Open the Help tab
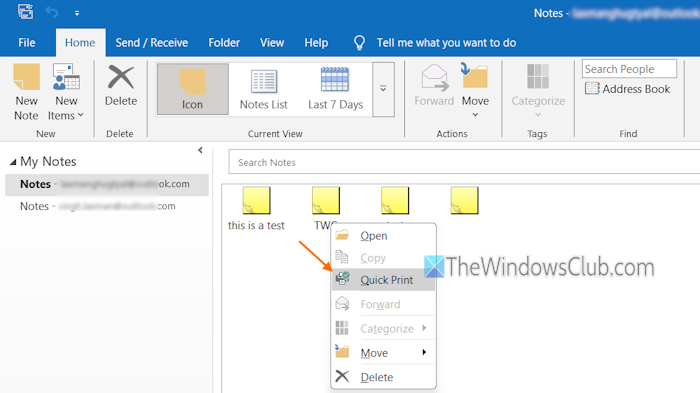 click(x=316, y=43)
